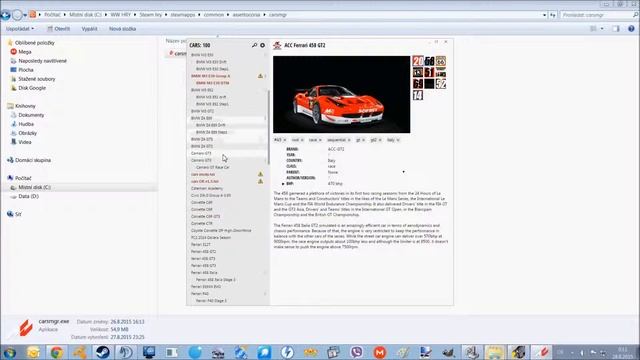Click Otevřít in Explorer toolbar
640x360 pixels.
tap(58, 29)
